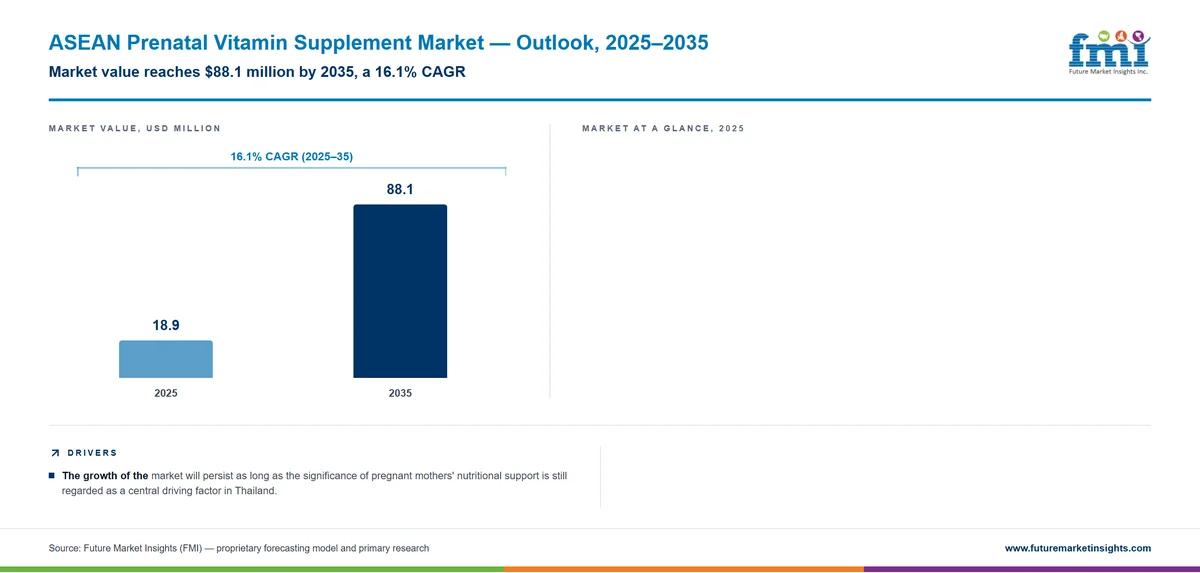This screenshot has height=573, width=1200.
Task: Select the 2035 dark navy bar
Action: 400,291
